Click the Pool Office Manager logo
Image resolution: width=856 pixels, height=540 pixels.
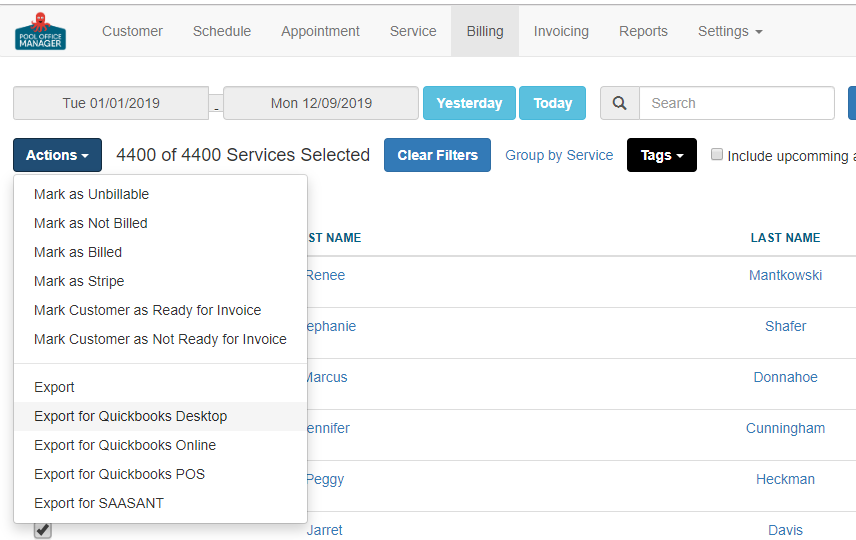(40, 31)
